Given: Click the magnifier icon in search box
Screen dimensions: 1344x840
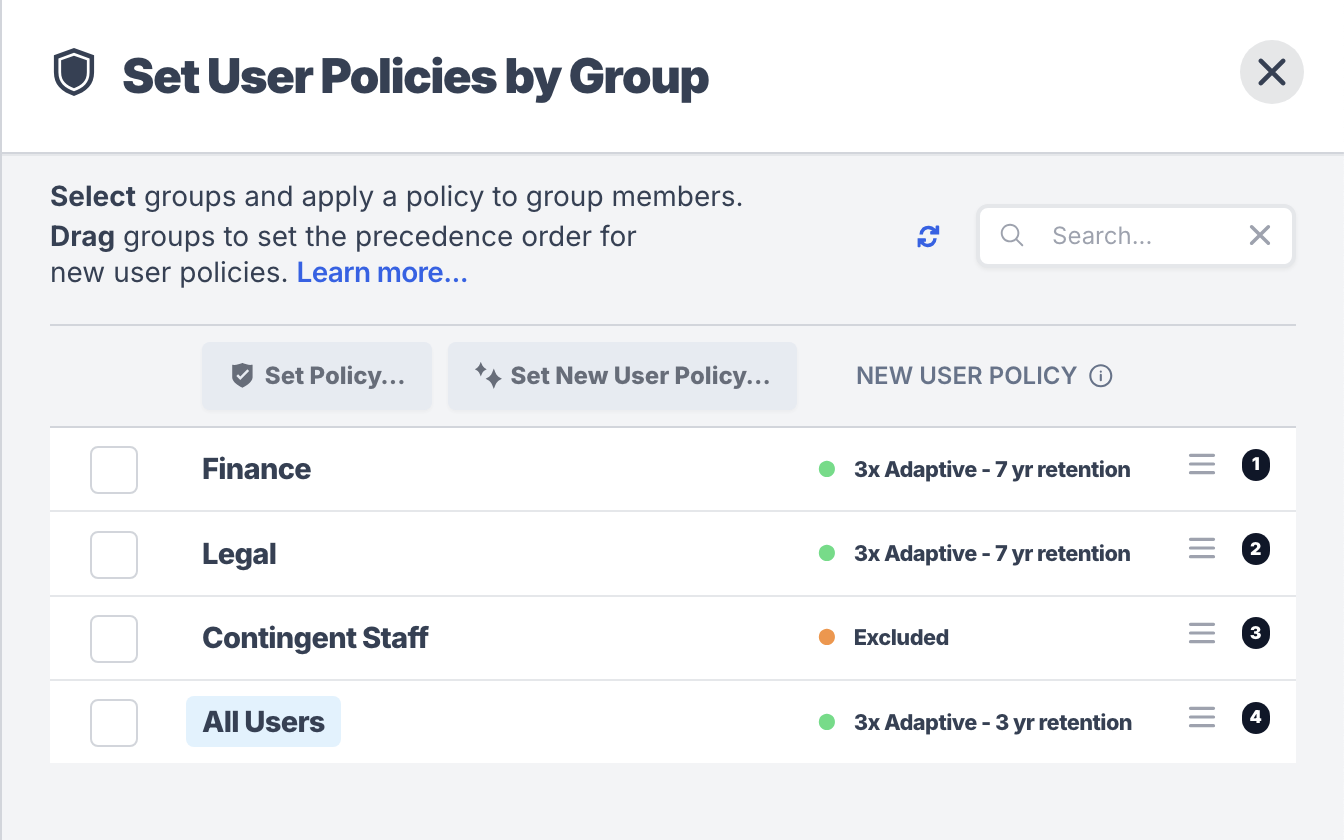Looking at the screenshot, I should tap(1012, 235).
